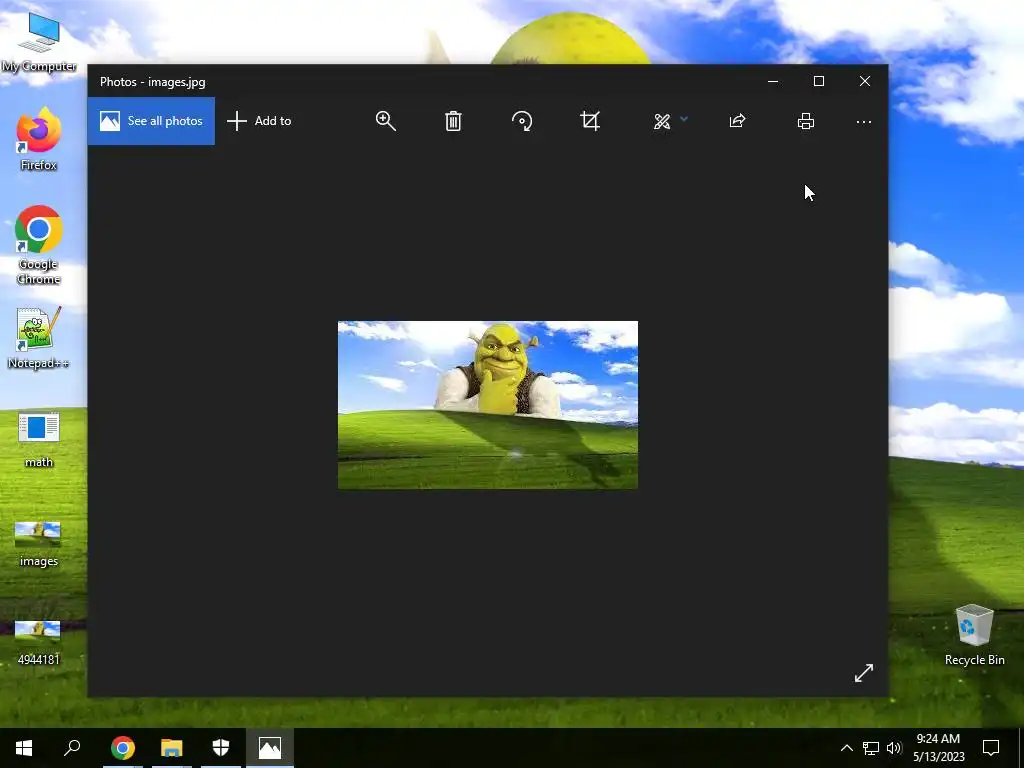1024x768 pixels.
Task: Open Edit & Create tools icon
Action: [x=662, y=121]
